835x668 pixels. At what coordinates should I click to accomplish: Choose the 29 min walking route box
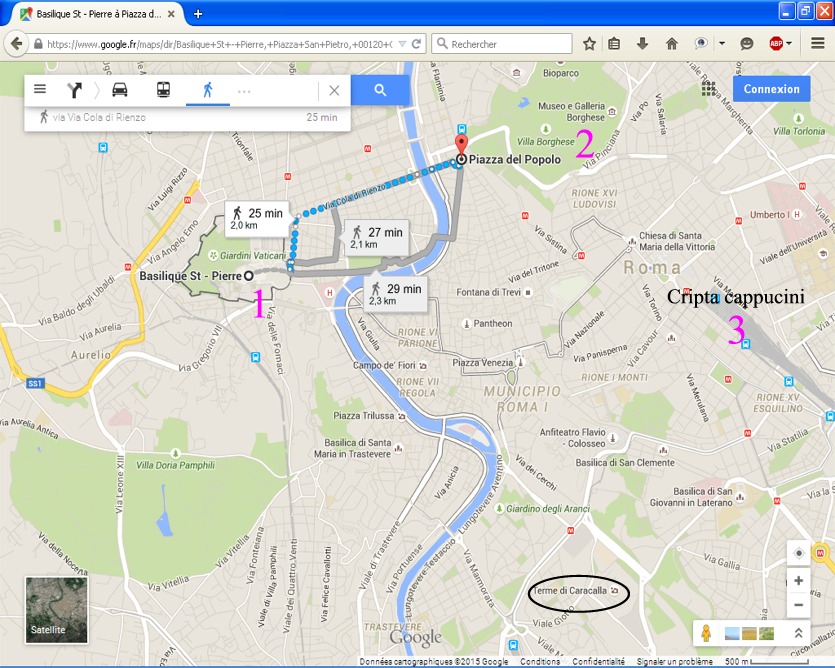click(x=396, y=294)
